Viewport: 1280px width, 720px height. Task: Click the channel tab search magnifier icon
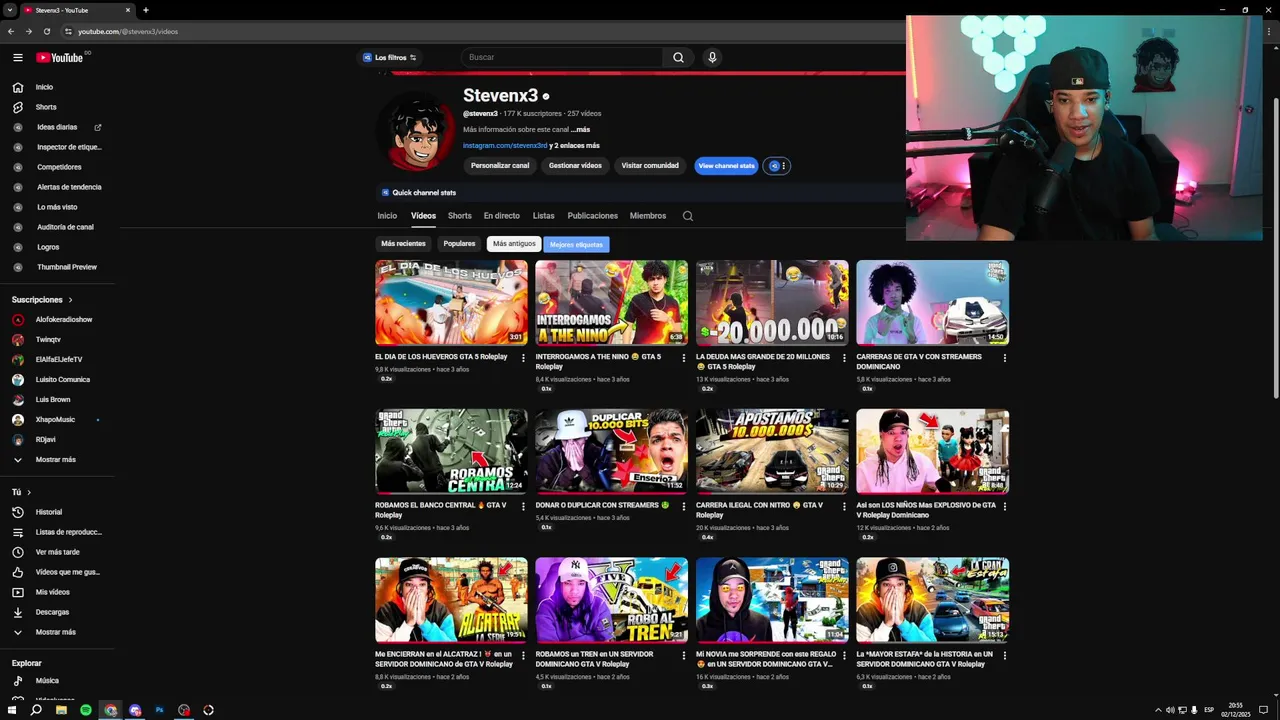(687, 216)
